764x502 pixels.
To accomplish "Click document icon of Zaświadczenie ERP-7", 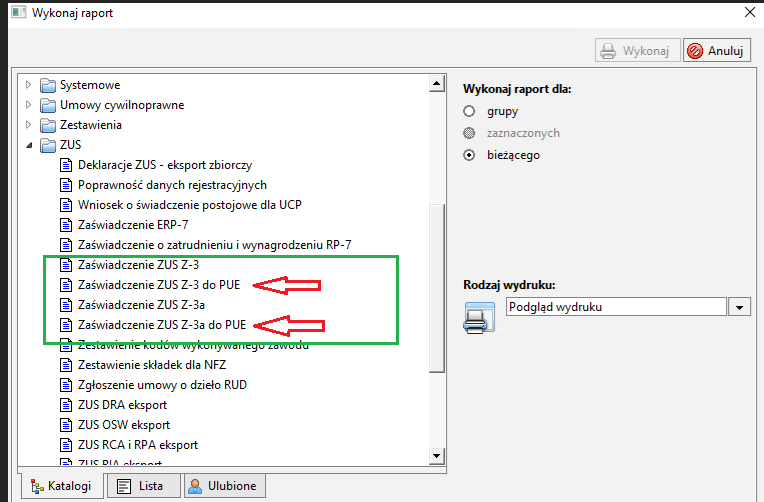I will coord(66,225).
